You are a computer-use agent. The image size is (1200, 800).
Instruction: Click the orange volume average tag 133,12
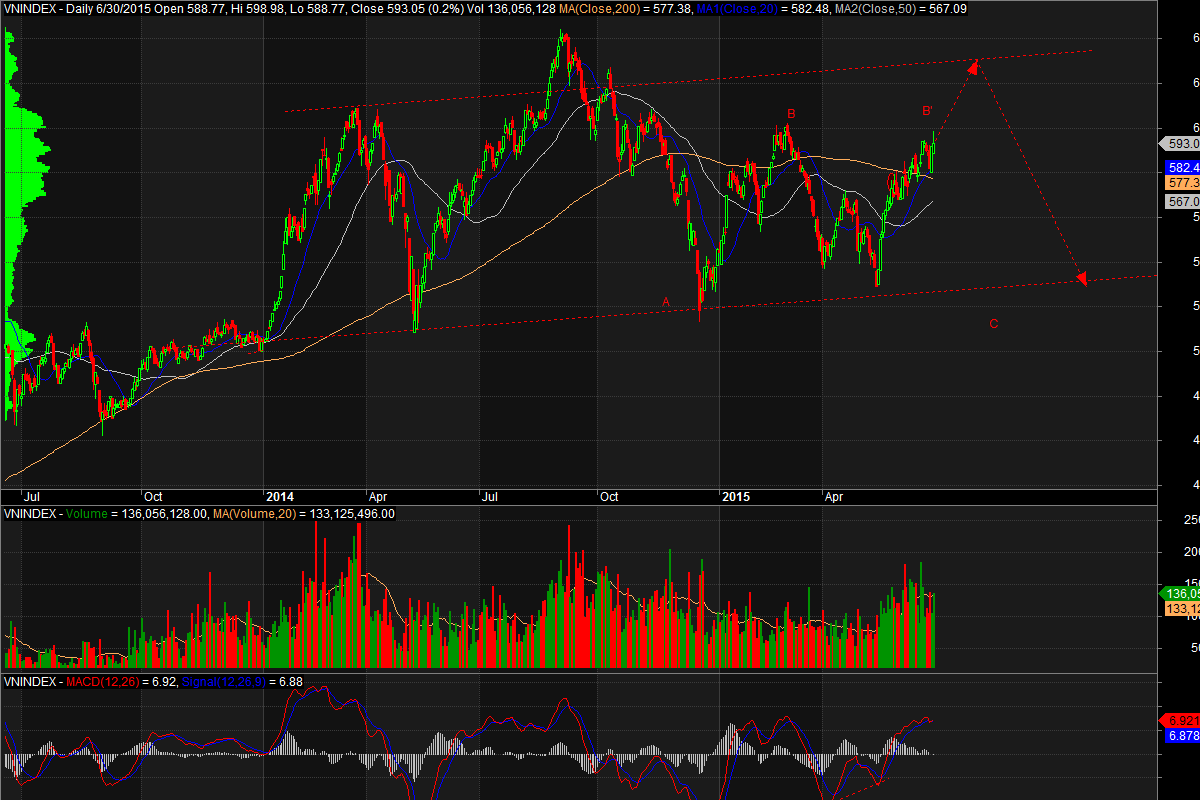click(x=1180, y=609)
